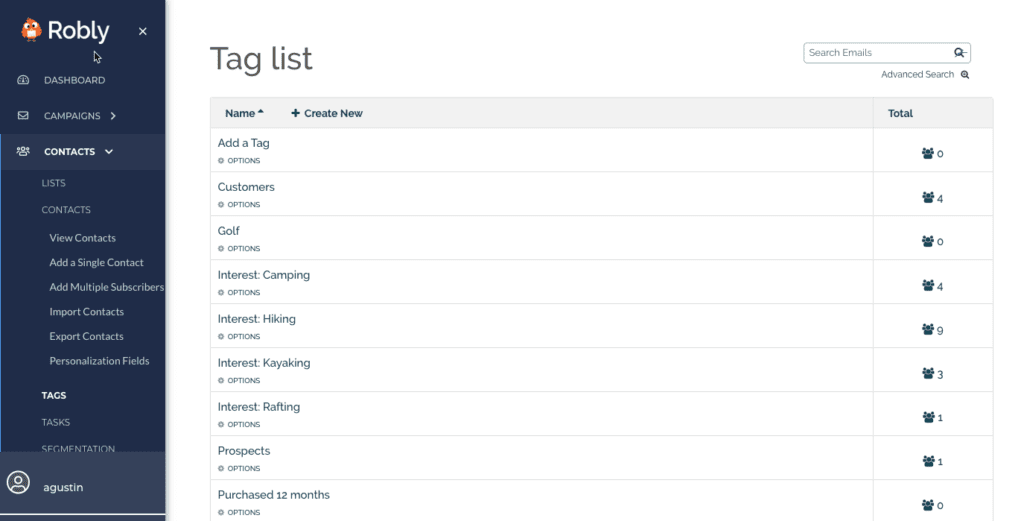Click the Create New button
The width and height of the screenshot is (1024, 521).
click(327, 113)
